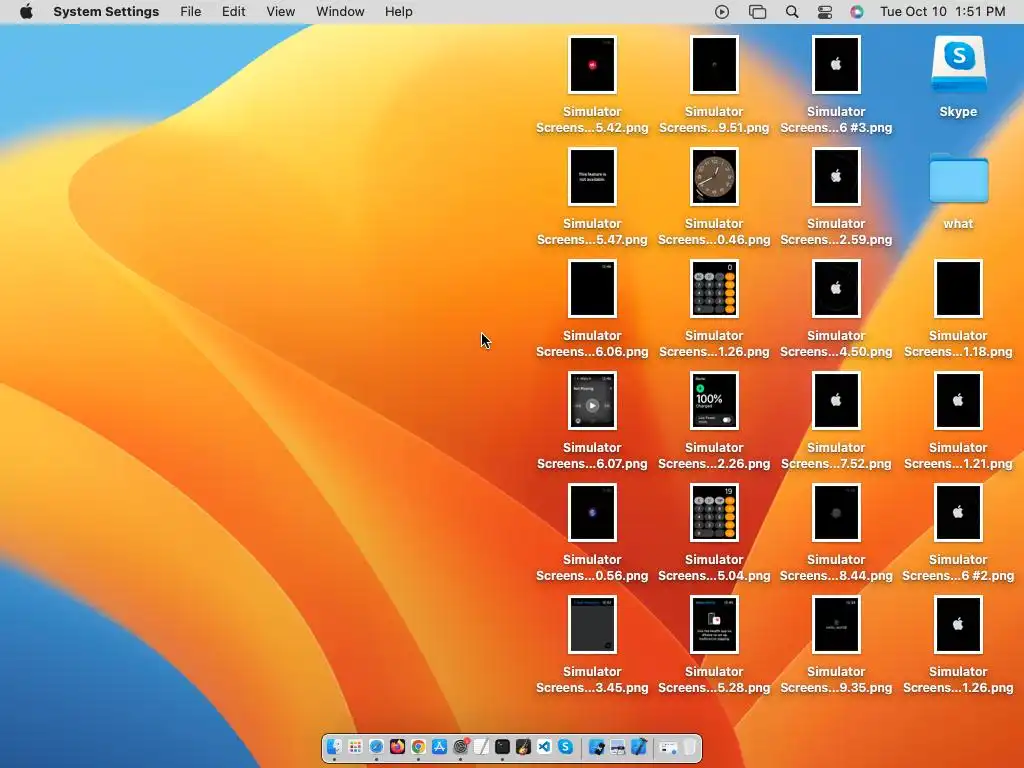Open the Trash in the Dock
The width and height of the screenshot is (1024, 768).
690,746
